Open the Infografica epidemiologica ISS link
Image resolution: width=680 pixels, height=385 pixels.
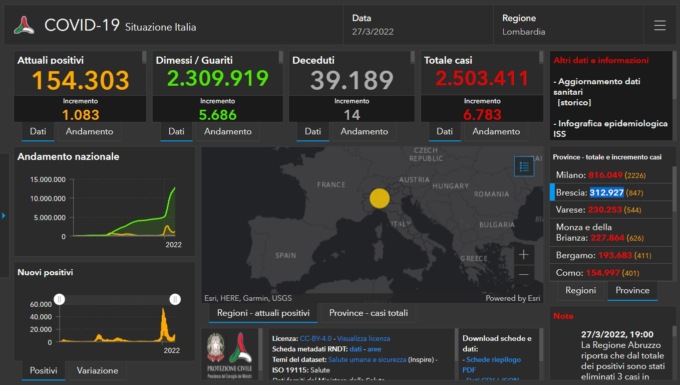pos(611,129)
